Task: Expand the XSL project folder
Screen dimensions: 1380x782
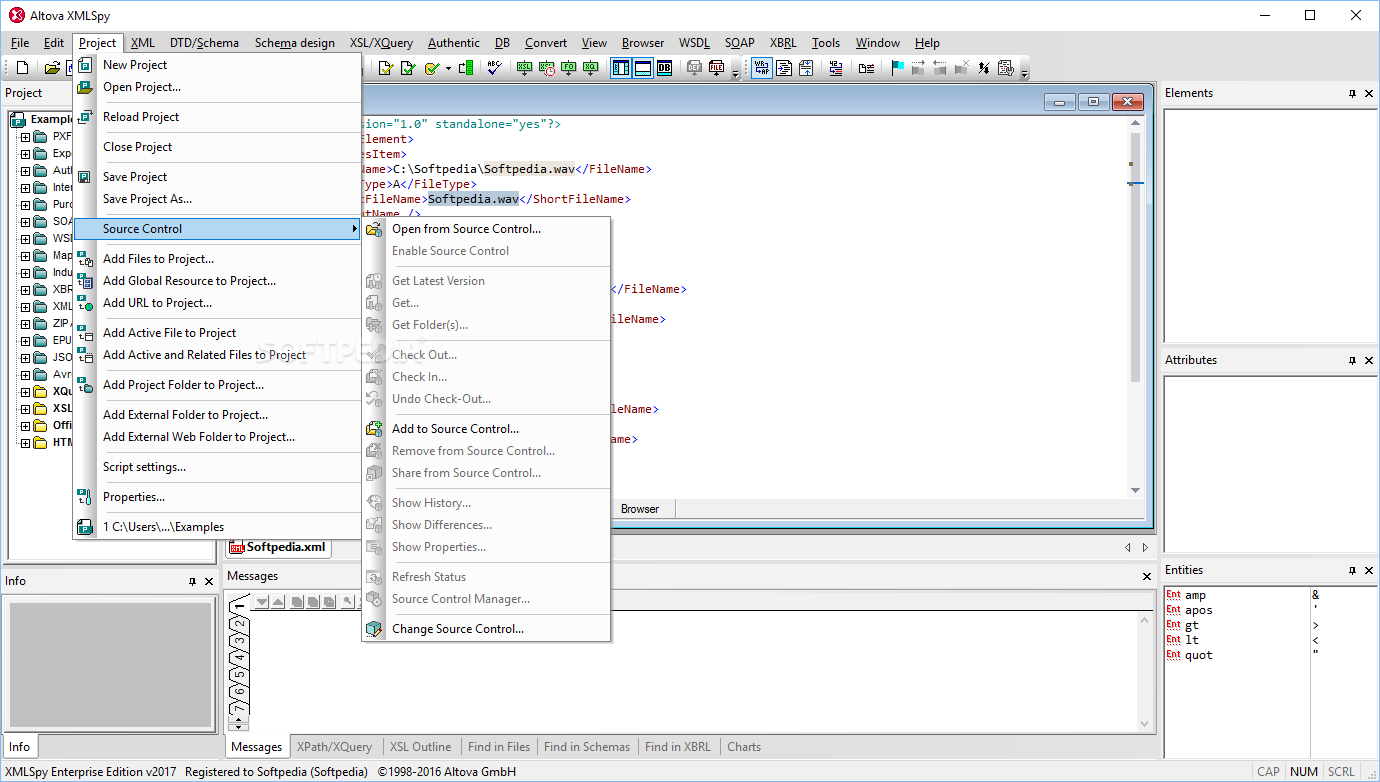Action: (26, 409)
